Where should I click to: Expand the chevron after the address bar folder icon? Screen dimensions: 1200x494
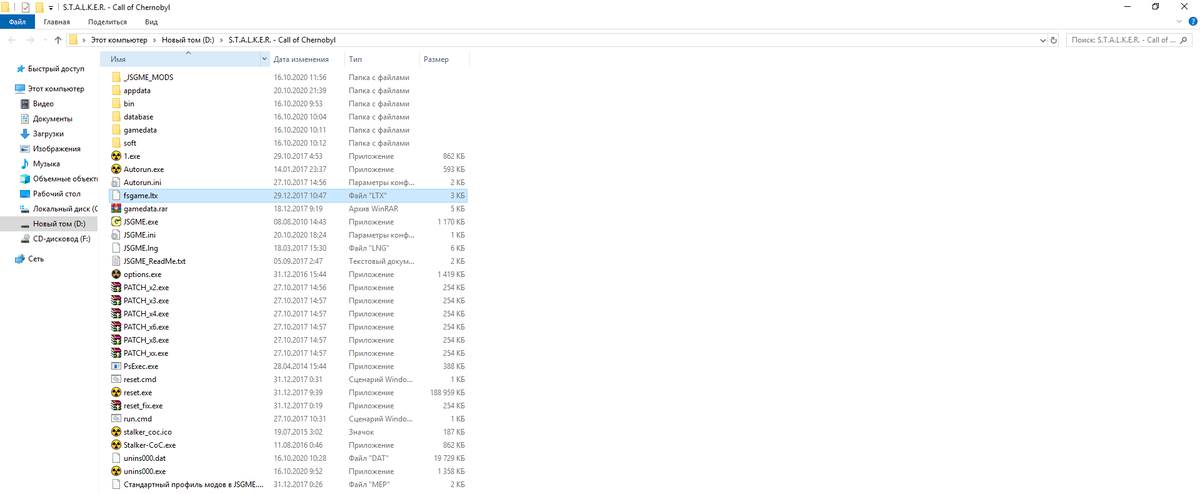click(83, 40)
